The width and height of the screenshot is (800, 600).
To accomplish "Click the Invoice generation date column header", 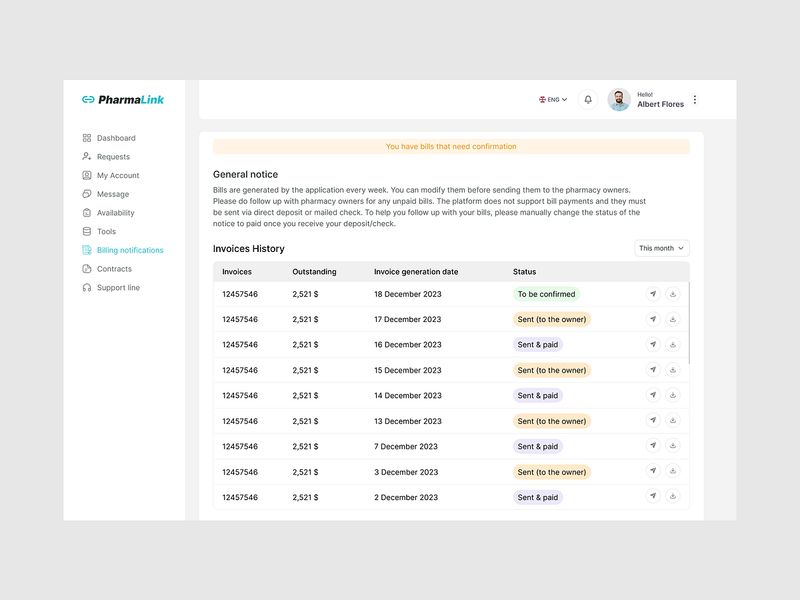I will 416,272.
